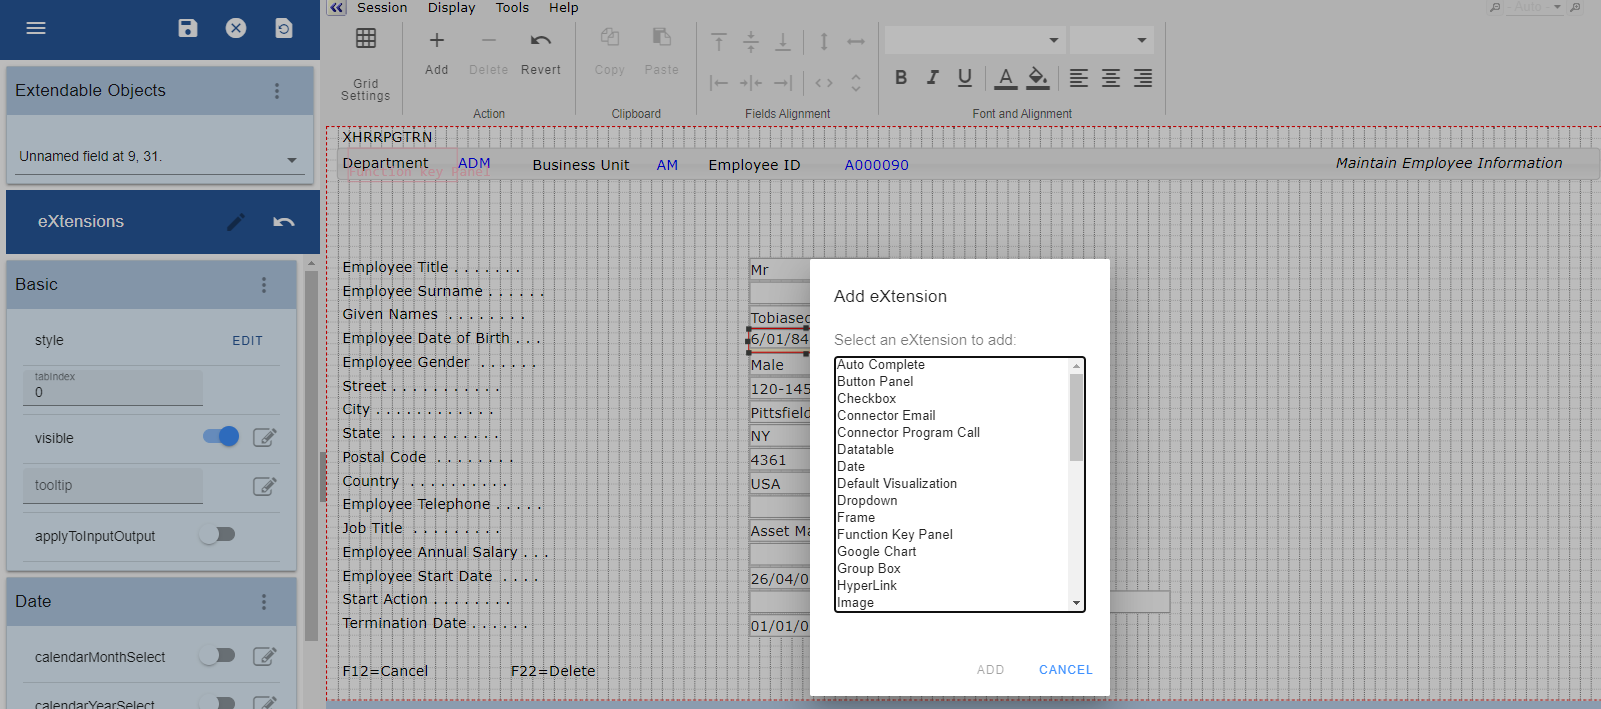Enable the calendarMonthSelect toggle
This screenshot has height=709, width=1601.
[x=217, y=656]
